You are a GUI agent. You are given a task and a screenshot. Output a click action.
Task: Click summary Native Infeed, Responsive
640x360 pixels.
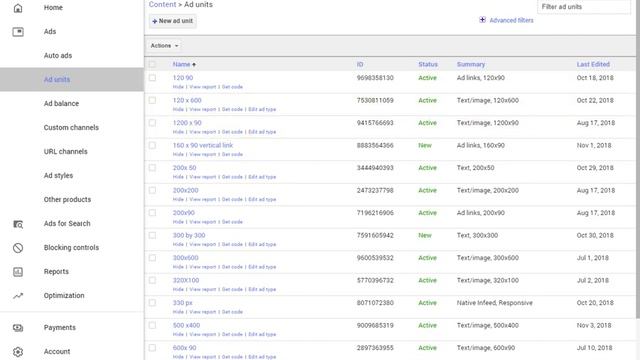494,303
